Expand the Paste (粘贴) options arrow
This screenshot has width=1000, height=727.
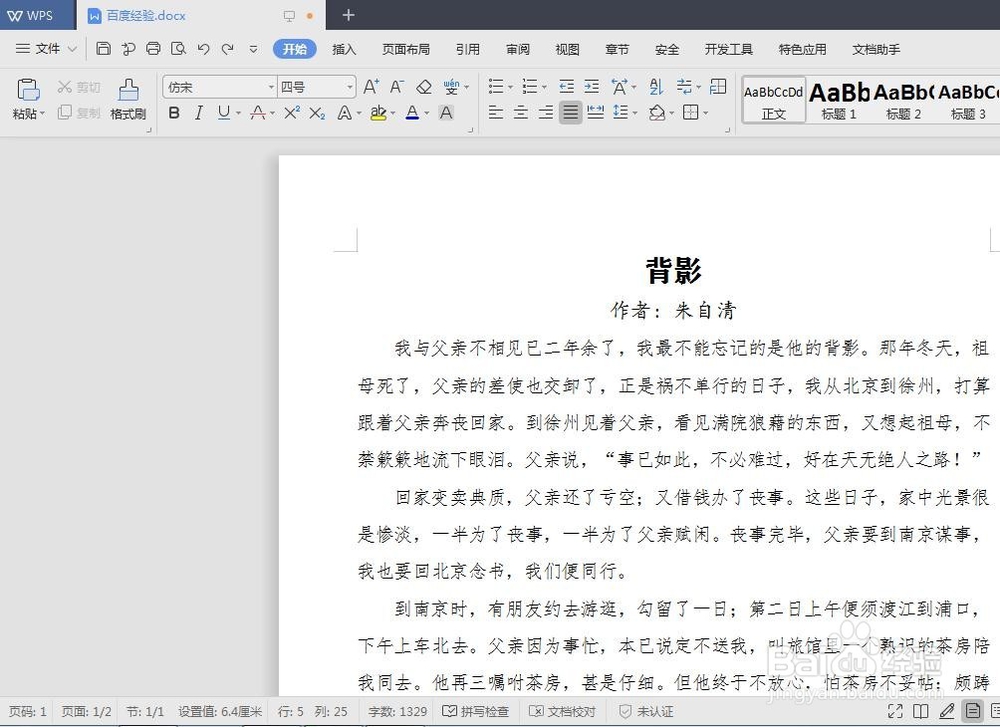coord(42,114)
